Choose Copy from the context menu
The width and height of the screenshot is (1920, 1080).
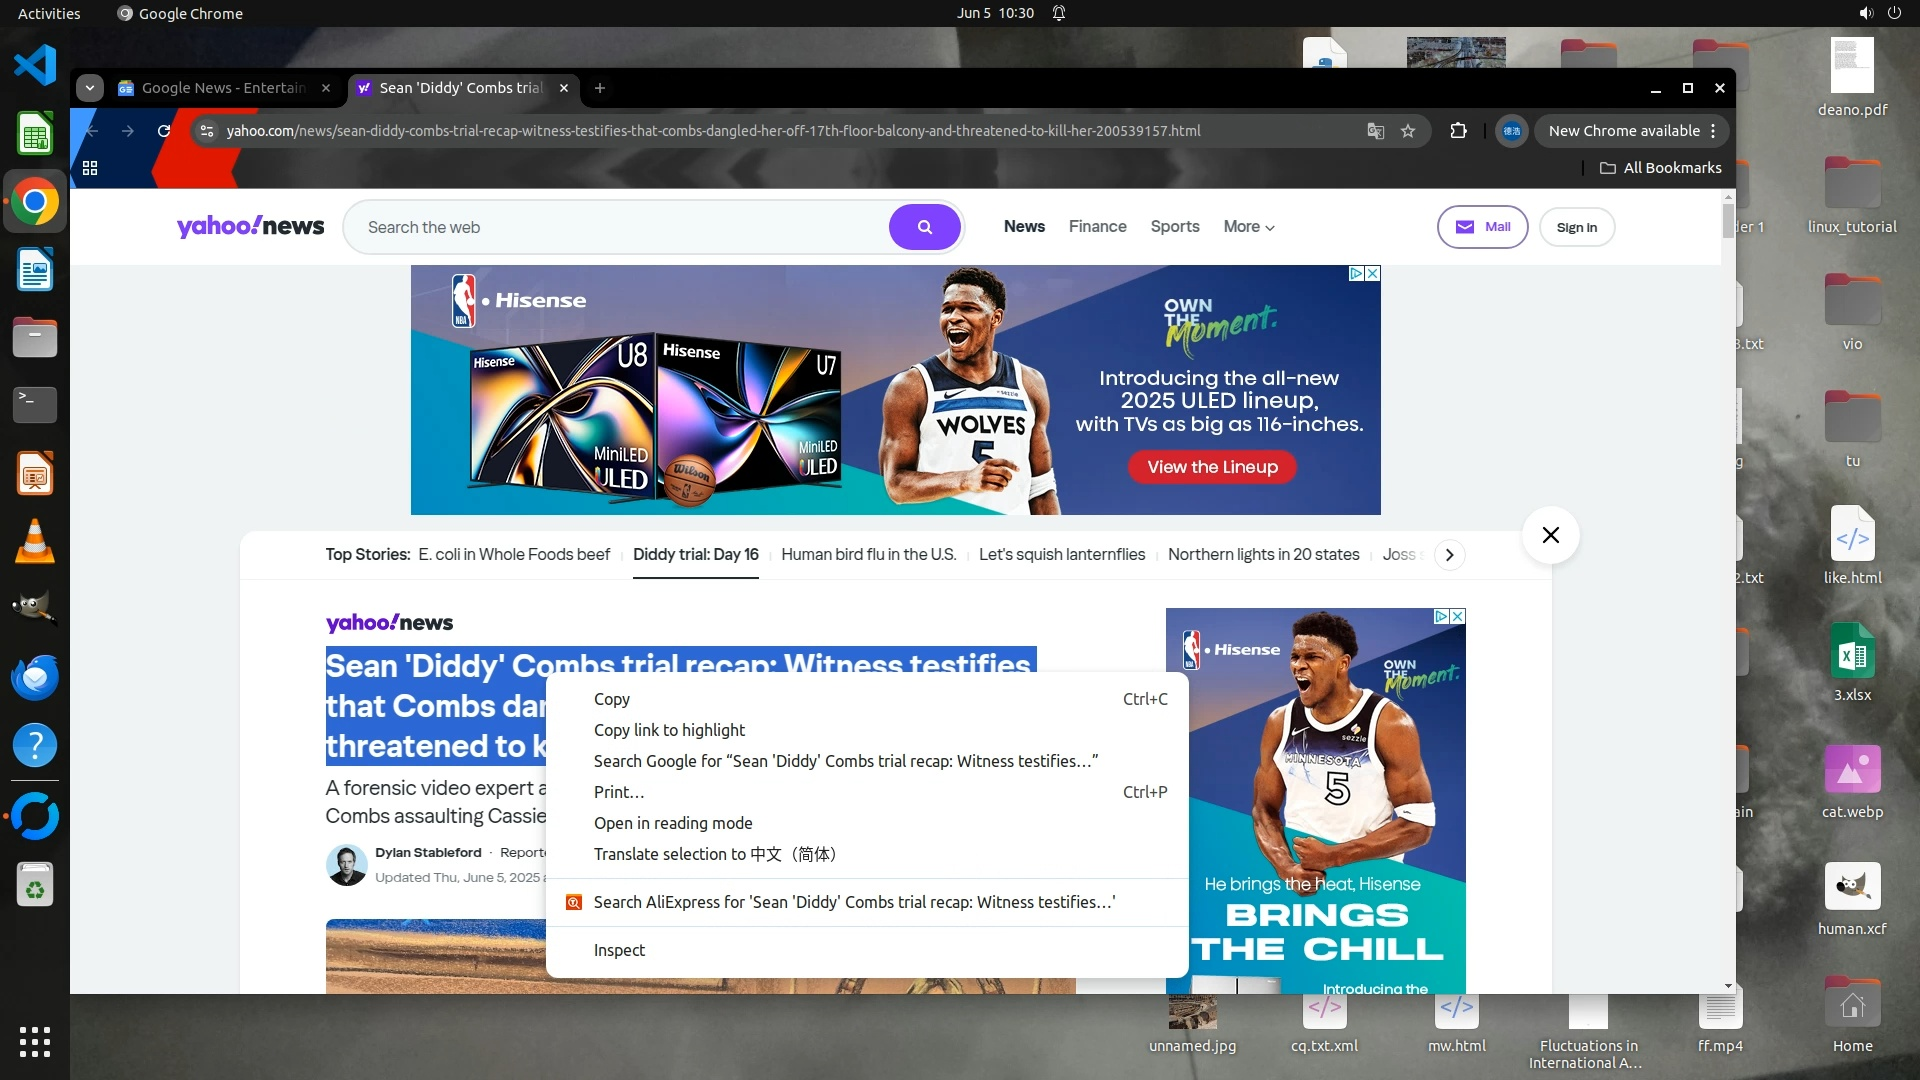(612, 699)
